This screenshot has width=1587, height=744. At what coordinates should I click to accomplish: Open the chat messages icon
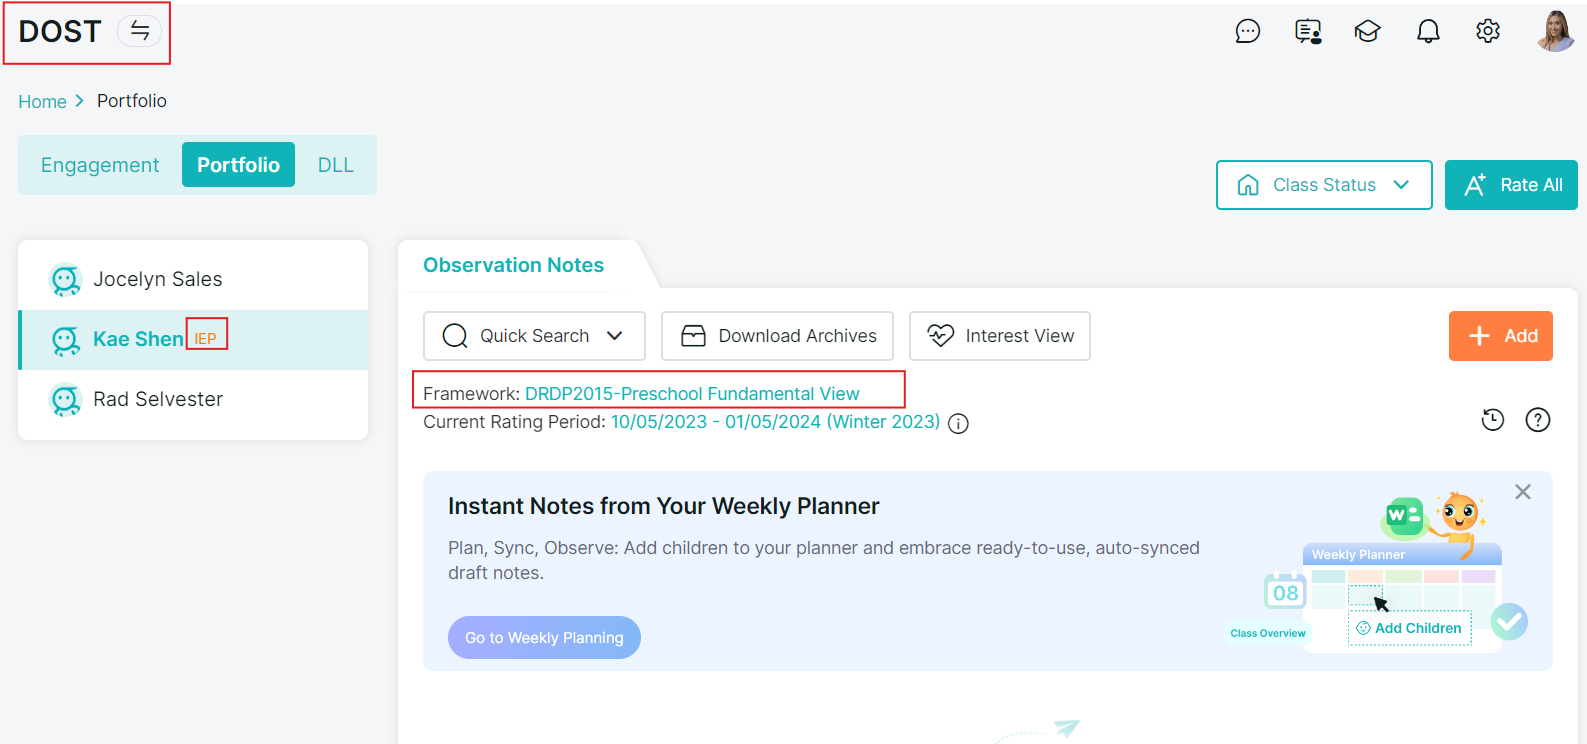click(1247, 32)
